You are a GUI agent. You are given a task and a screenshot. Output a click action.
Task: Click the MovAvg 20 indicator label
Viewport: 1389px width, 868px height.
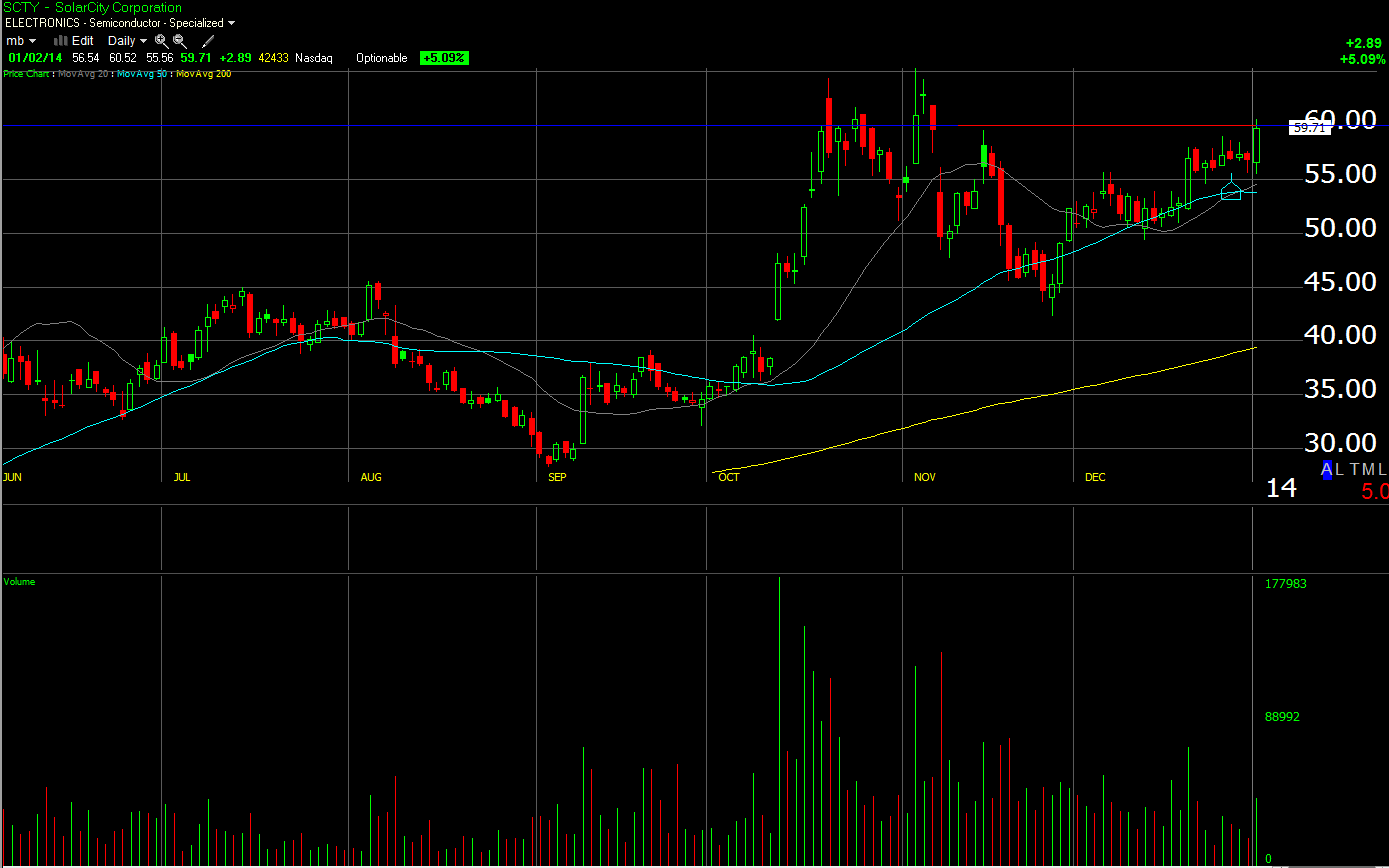click(83, 74)
